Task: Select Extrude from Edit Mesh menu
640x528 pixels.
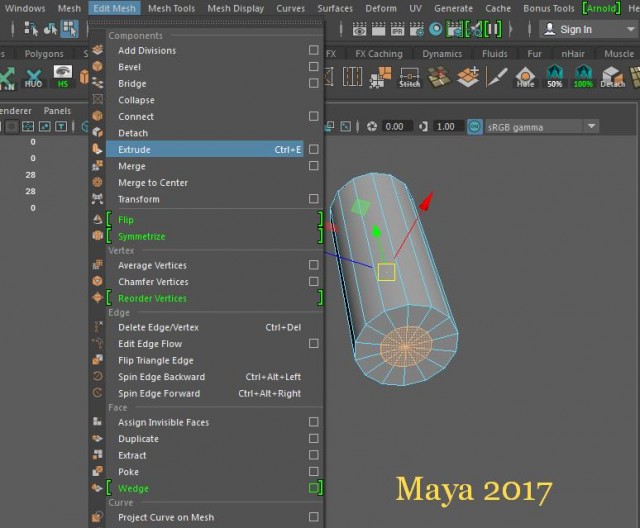Action: tap(204, 149)
